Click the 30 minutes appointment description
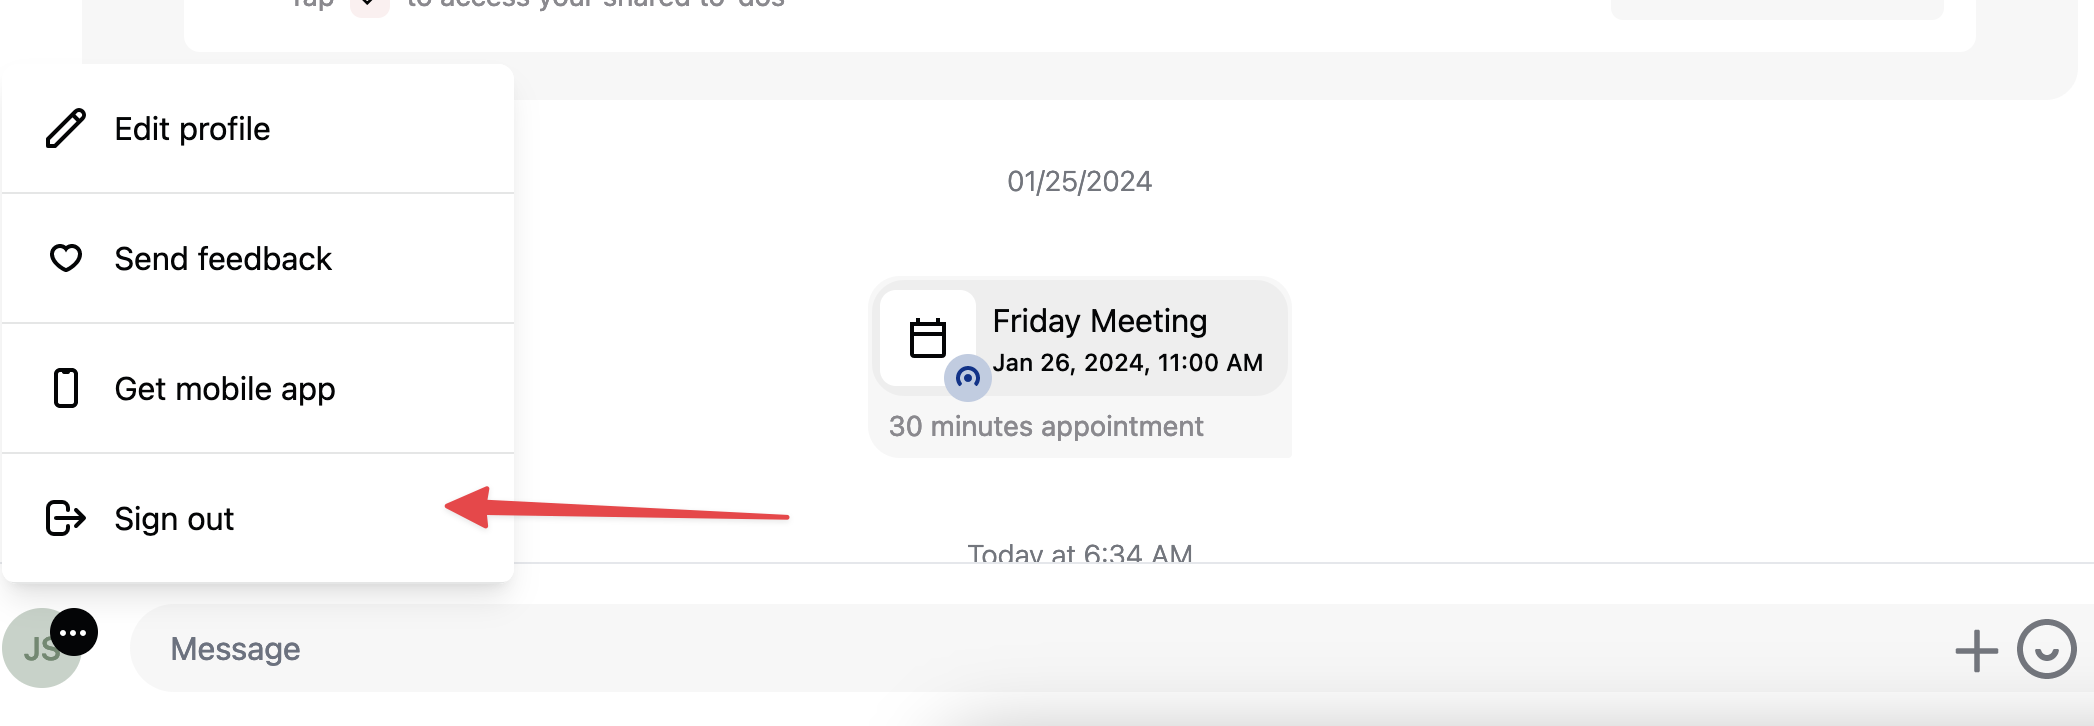Viewport: 2094px width, 726px height. pyautogui.click(x=1046, y=427)
